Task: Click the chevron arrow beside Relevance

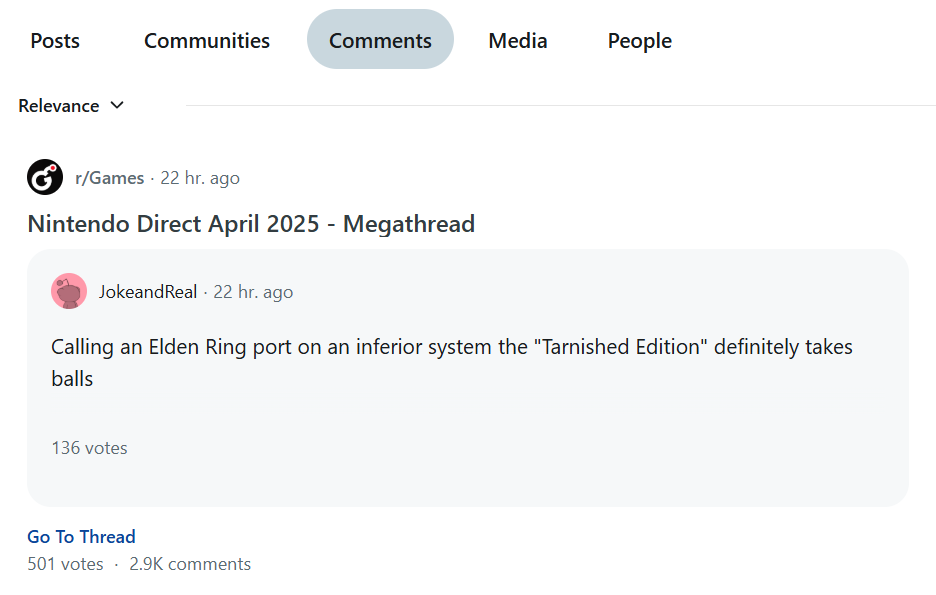Action: (117, 105)
